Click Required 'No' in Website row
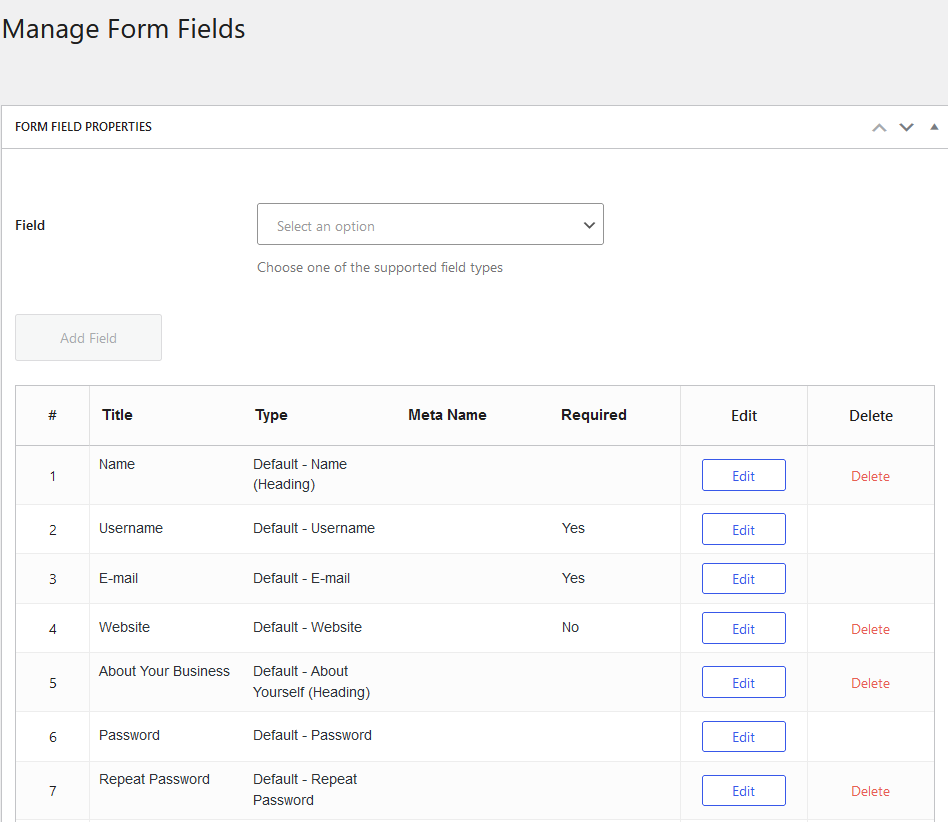The width and height of the screenshot is (948, 822). (570, 627)
